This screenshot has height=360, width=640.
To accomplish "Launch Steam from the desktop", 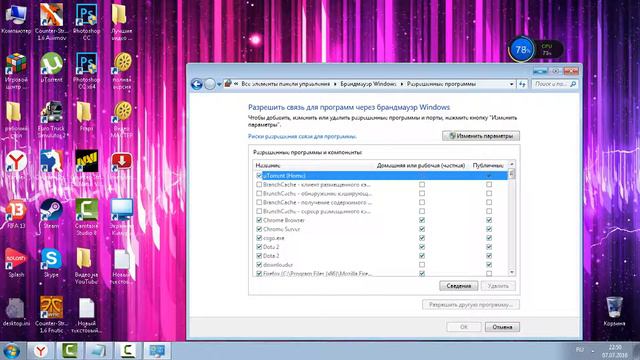I will tap(51, 214).
